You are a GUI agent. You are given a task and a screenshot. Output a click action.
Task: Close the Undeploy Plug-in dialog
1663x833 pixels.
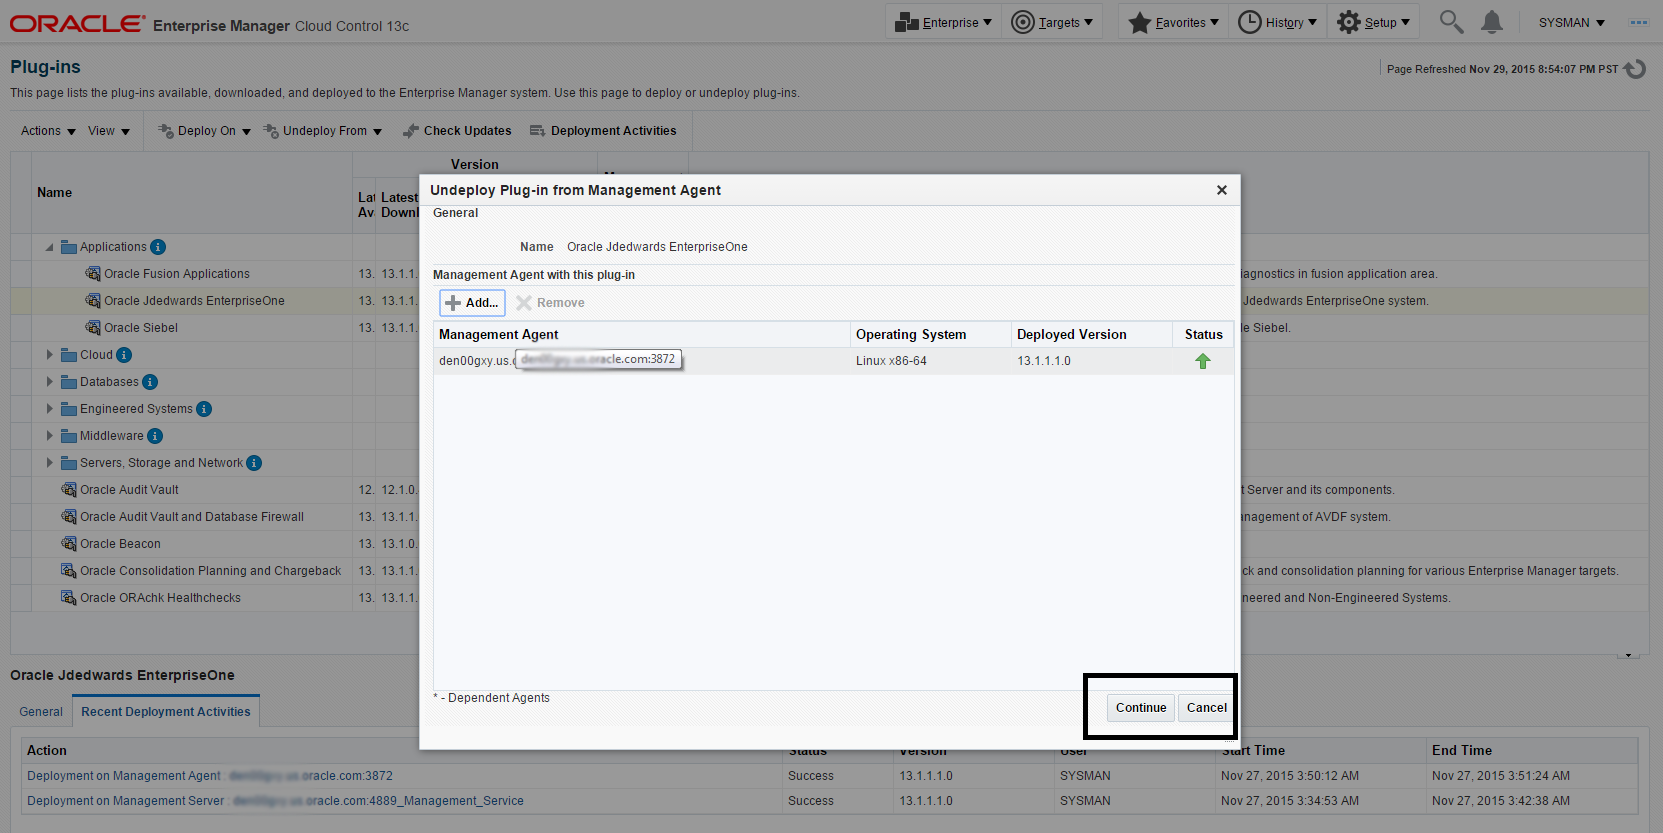pyautogui.click(x=1221, y=190)
